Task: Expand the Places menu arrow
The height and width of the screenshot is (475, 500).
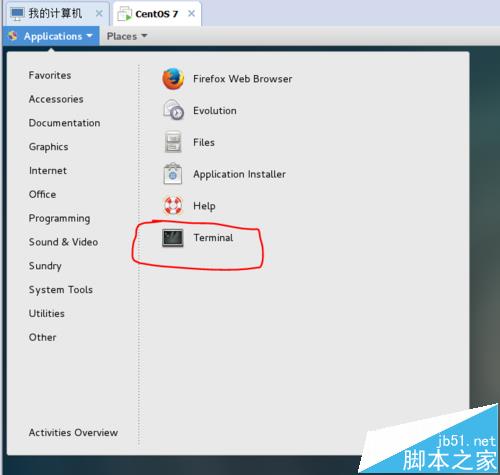Action: (x=144, y=35)
